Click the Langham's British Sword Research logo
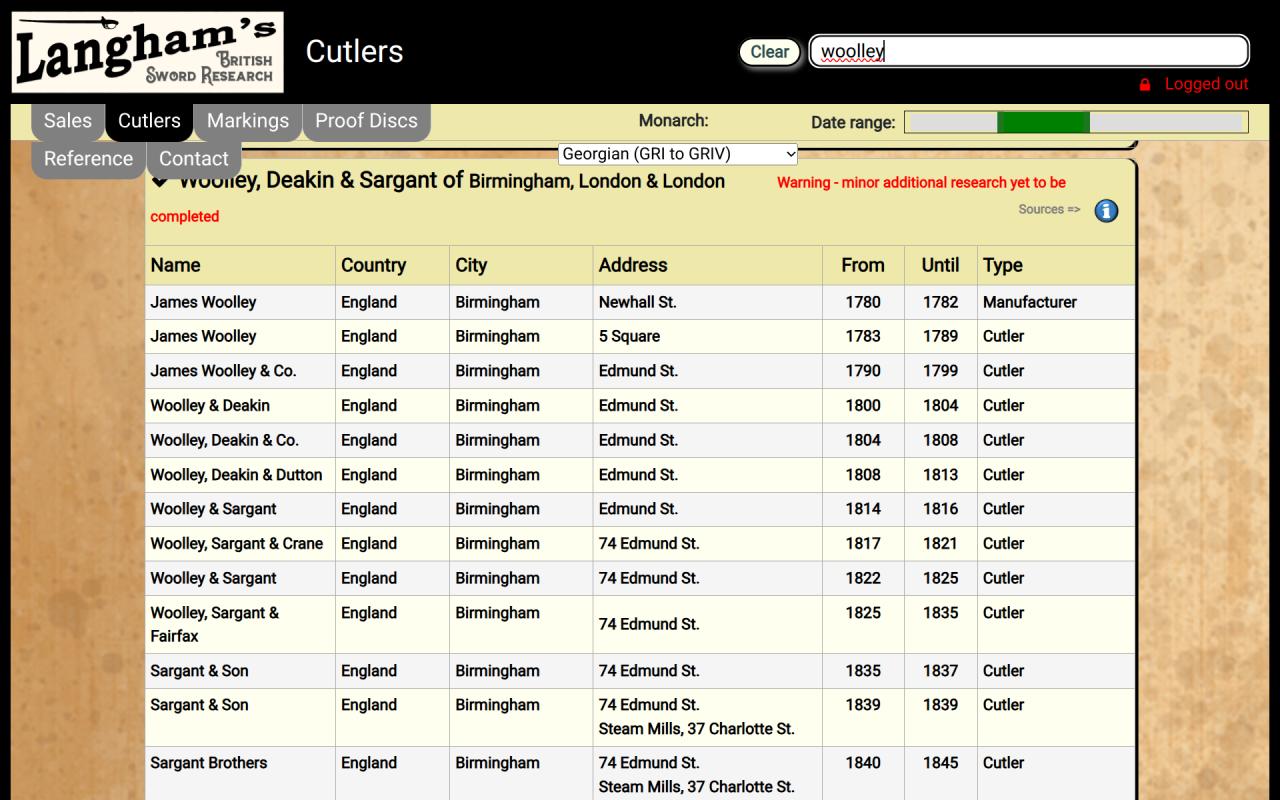Image resolution: width=1280 pixels, height=800 pixels. [148, 52]
